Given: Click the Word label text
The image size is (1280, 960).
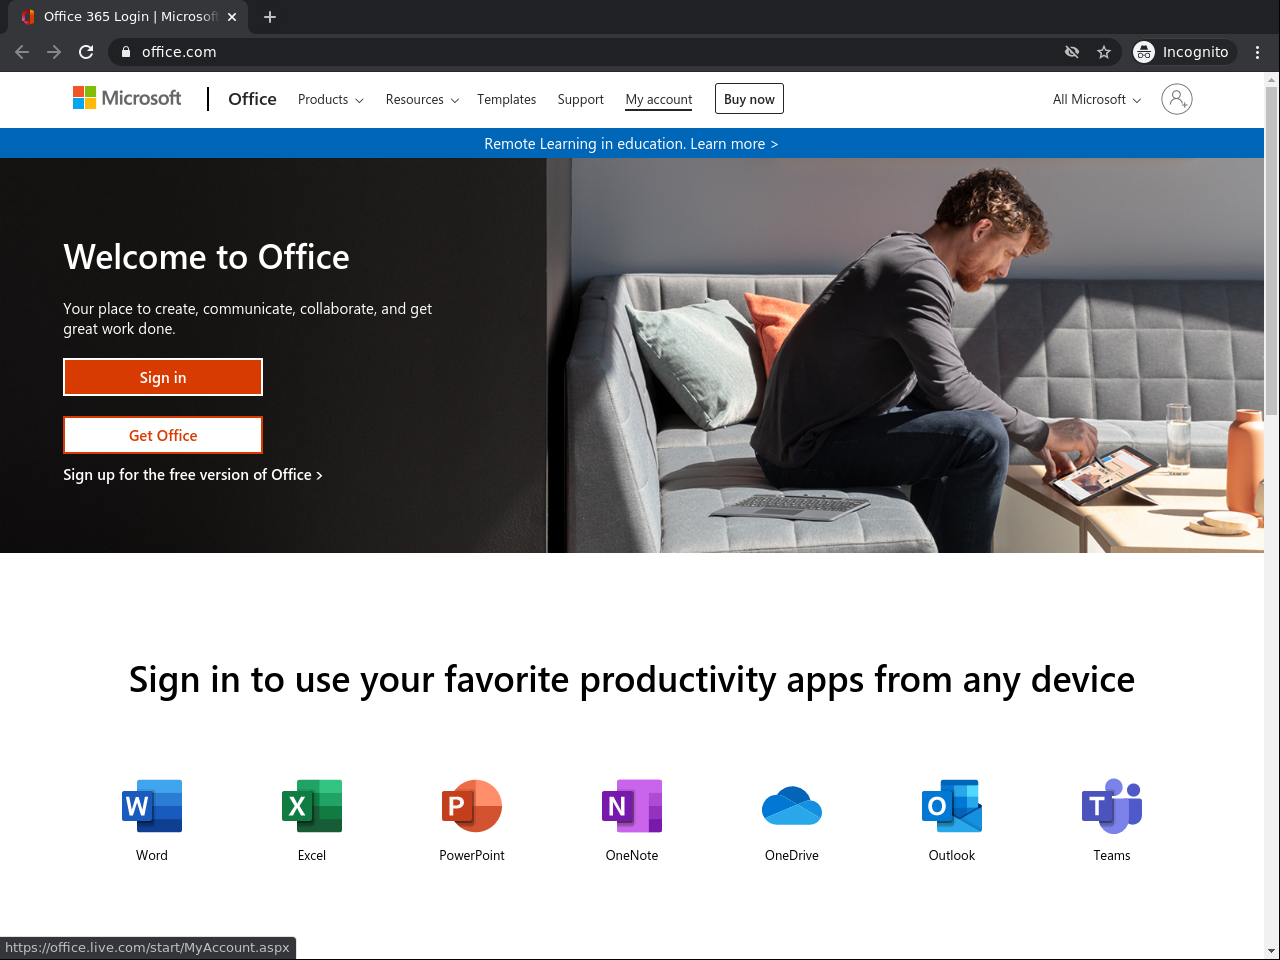Looking at the screenshot, I should pos(152,855).
